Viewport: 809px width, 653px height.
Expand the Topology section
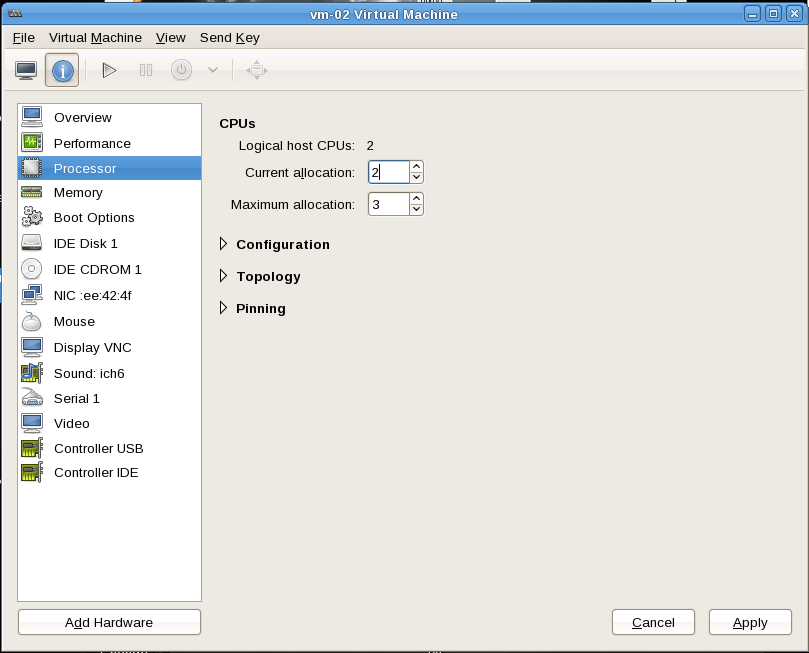224,276
